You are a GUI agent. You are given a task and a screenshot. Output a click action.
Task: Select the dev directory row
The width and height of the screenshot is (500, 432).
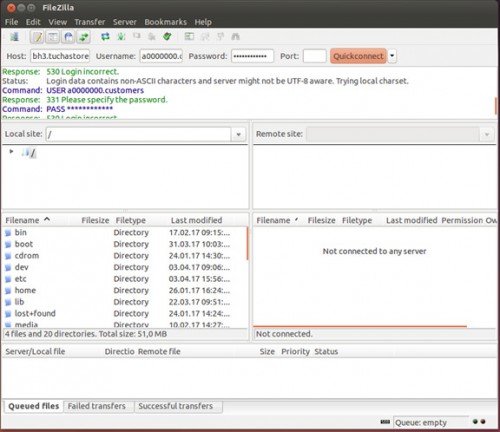click(x=125, y=267)
